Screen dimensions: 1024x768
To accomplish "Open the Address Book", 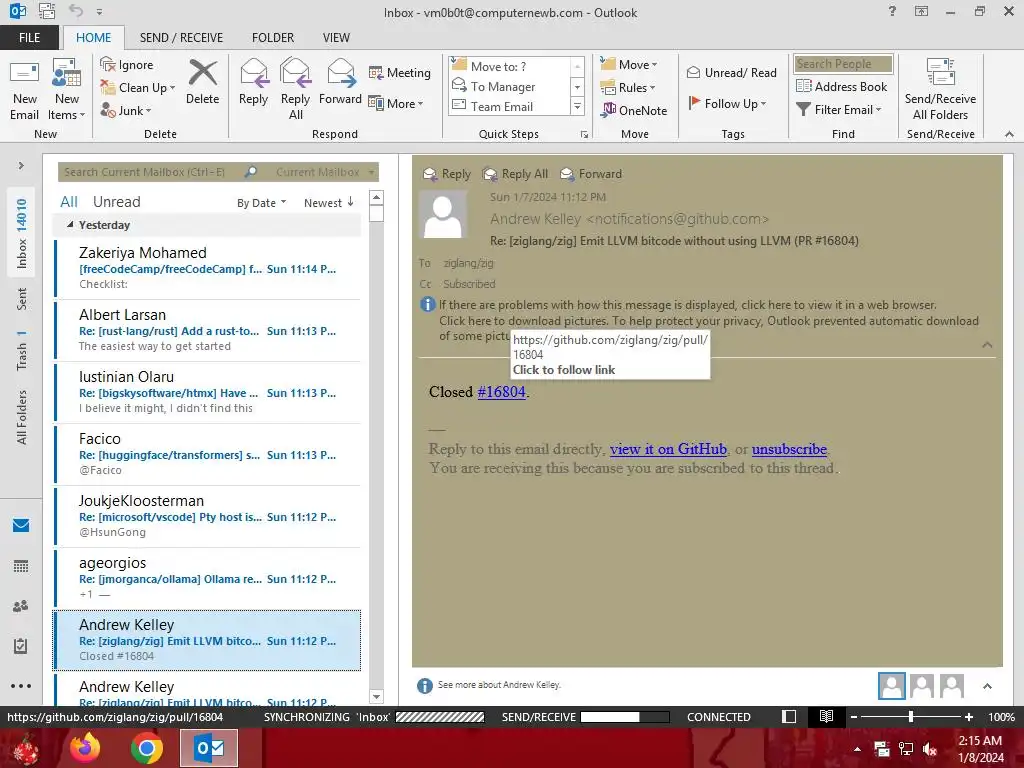I will click(x=842, y=86).
